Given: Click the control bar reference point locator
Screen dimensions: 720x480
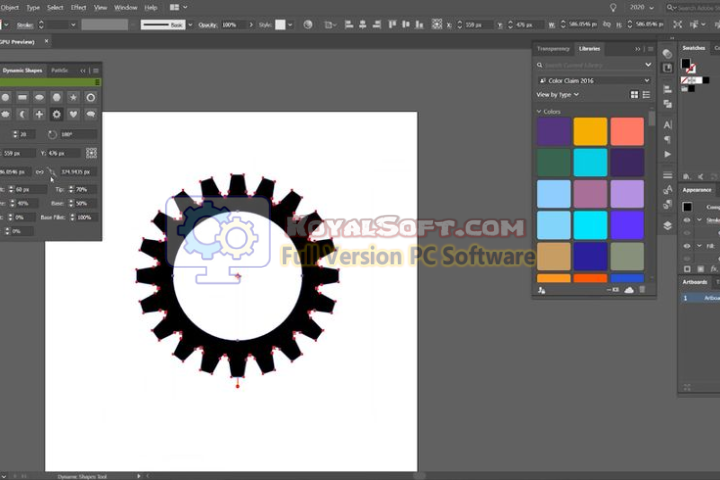Looking at the screenshot, I should [437, 24].
